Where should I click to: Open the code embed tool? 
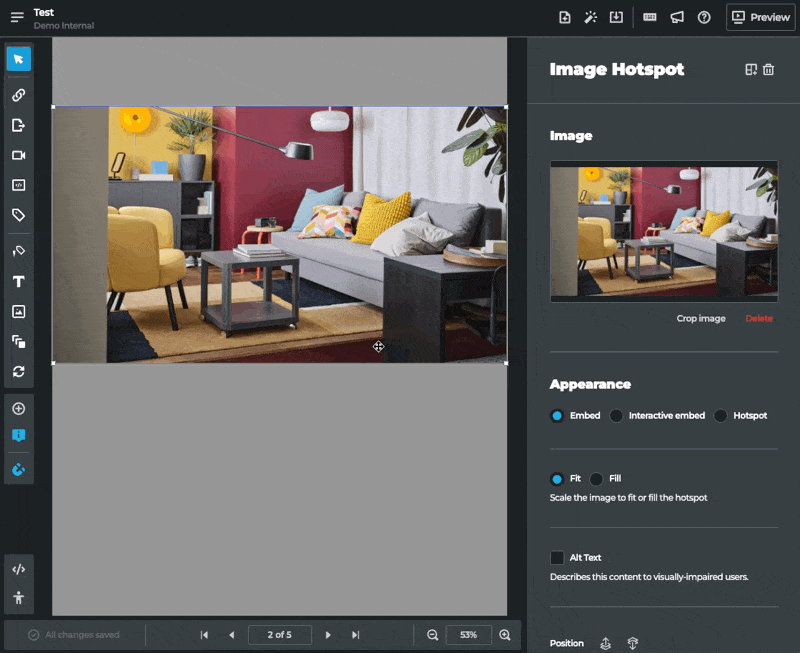coord(18,185)
